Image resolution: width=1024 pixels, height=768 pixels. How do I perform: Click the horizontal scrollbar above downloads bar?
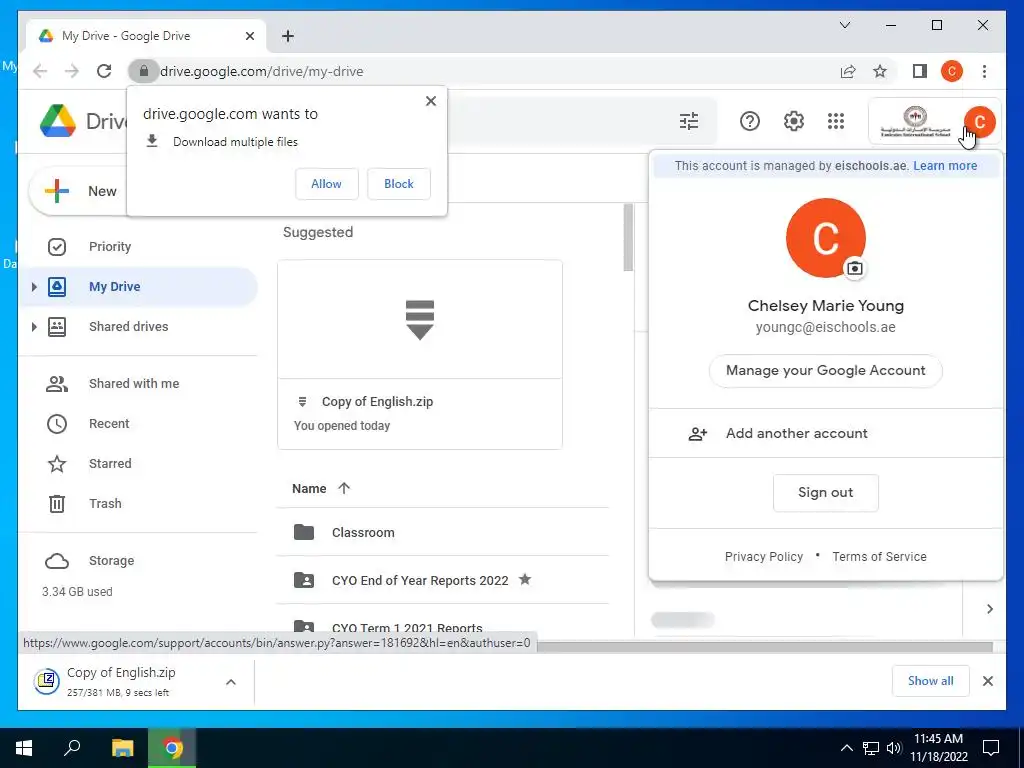(764, 647)
